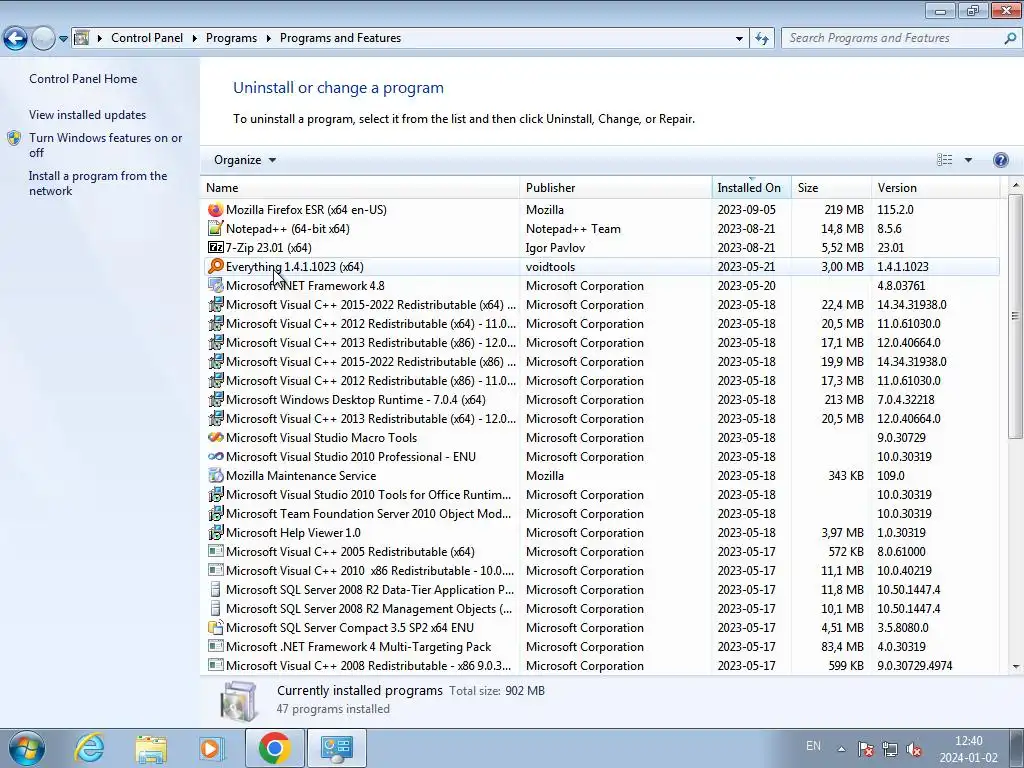This screenshot has height=768, width=1024.
Task: Click the Programs breadcrumb
Action: tap(231, 38)
